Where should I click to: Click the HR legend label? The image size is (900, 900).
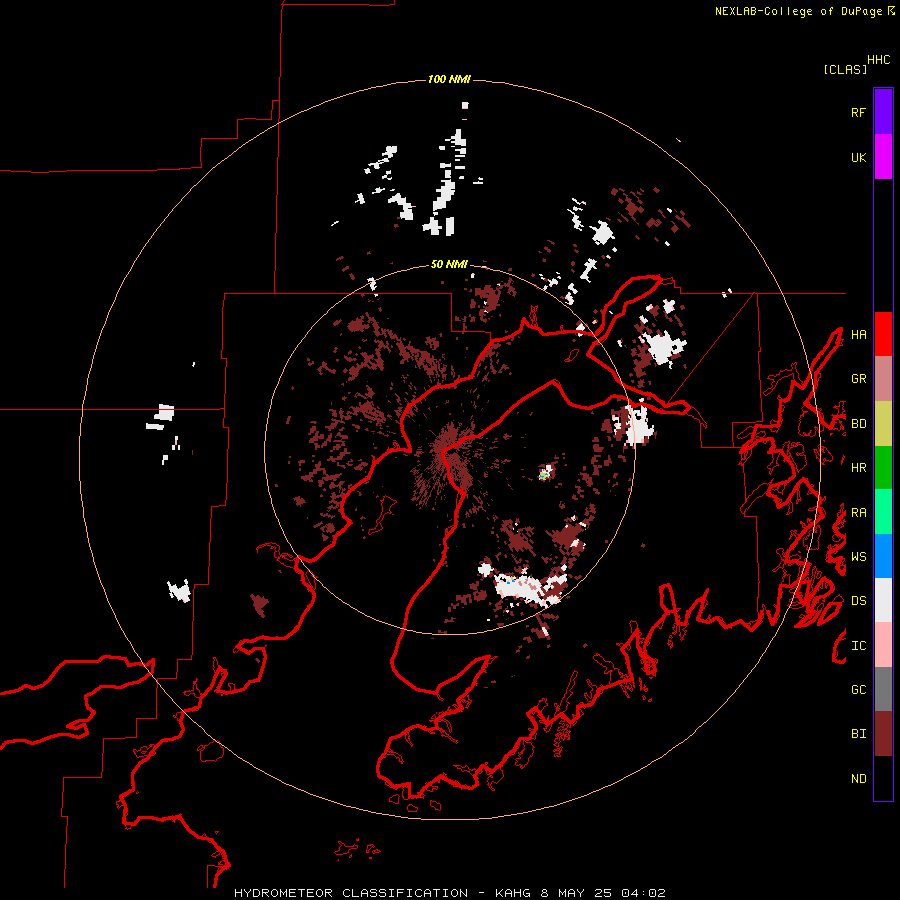859,468
